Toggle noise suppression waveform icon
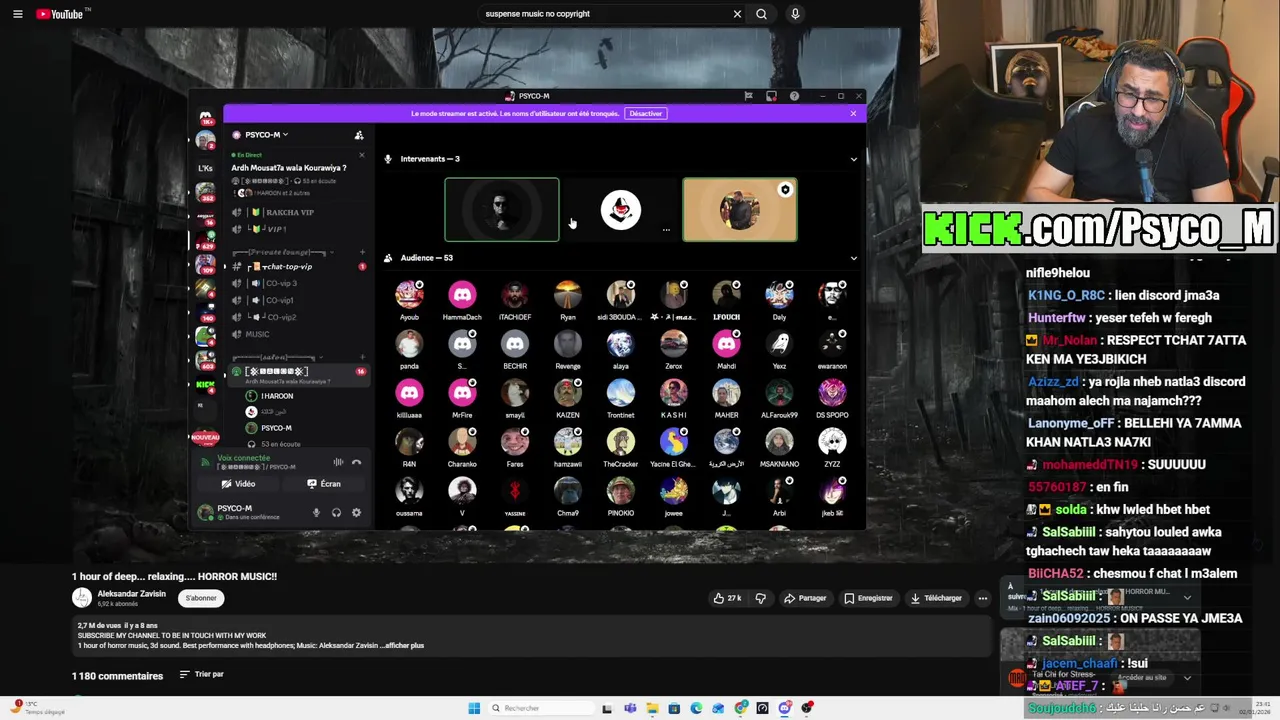 pyautogui.click(x=338, y=462)
